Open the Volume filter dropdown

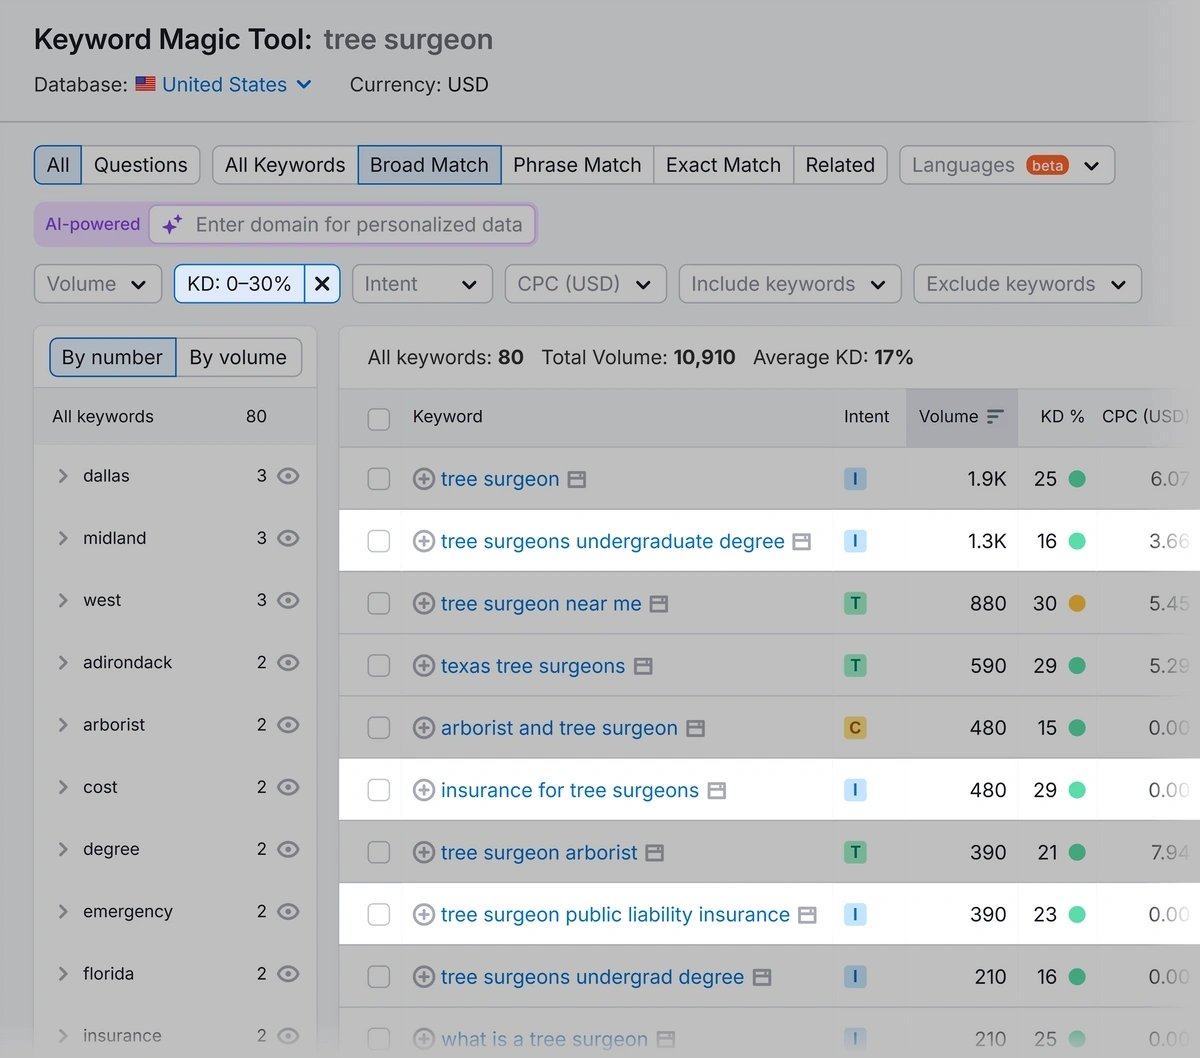click(x=98, y=284)
